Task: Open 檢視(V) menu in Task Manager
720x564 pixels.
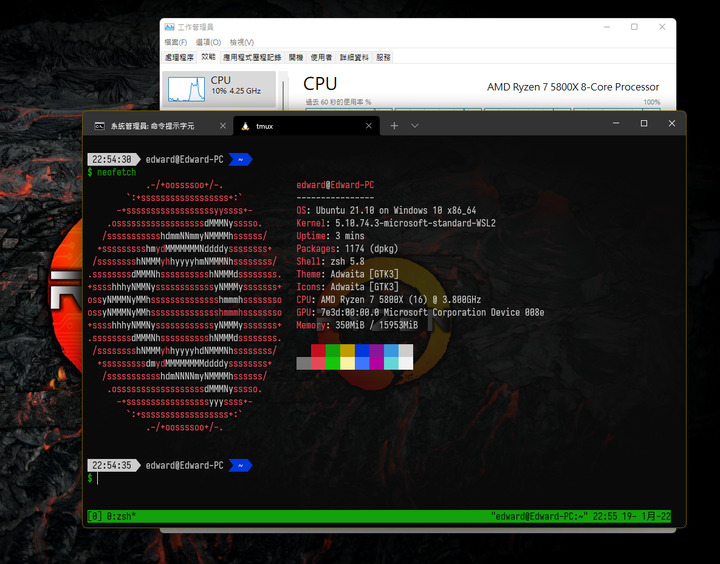Action: tap(242, 42)
